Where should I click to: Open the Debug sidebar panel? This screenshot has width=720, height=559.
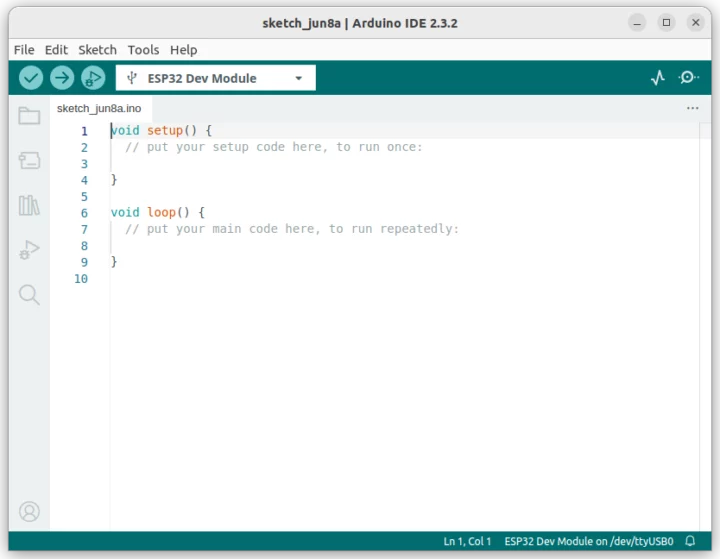[29, 250]
